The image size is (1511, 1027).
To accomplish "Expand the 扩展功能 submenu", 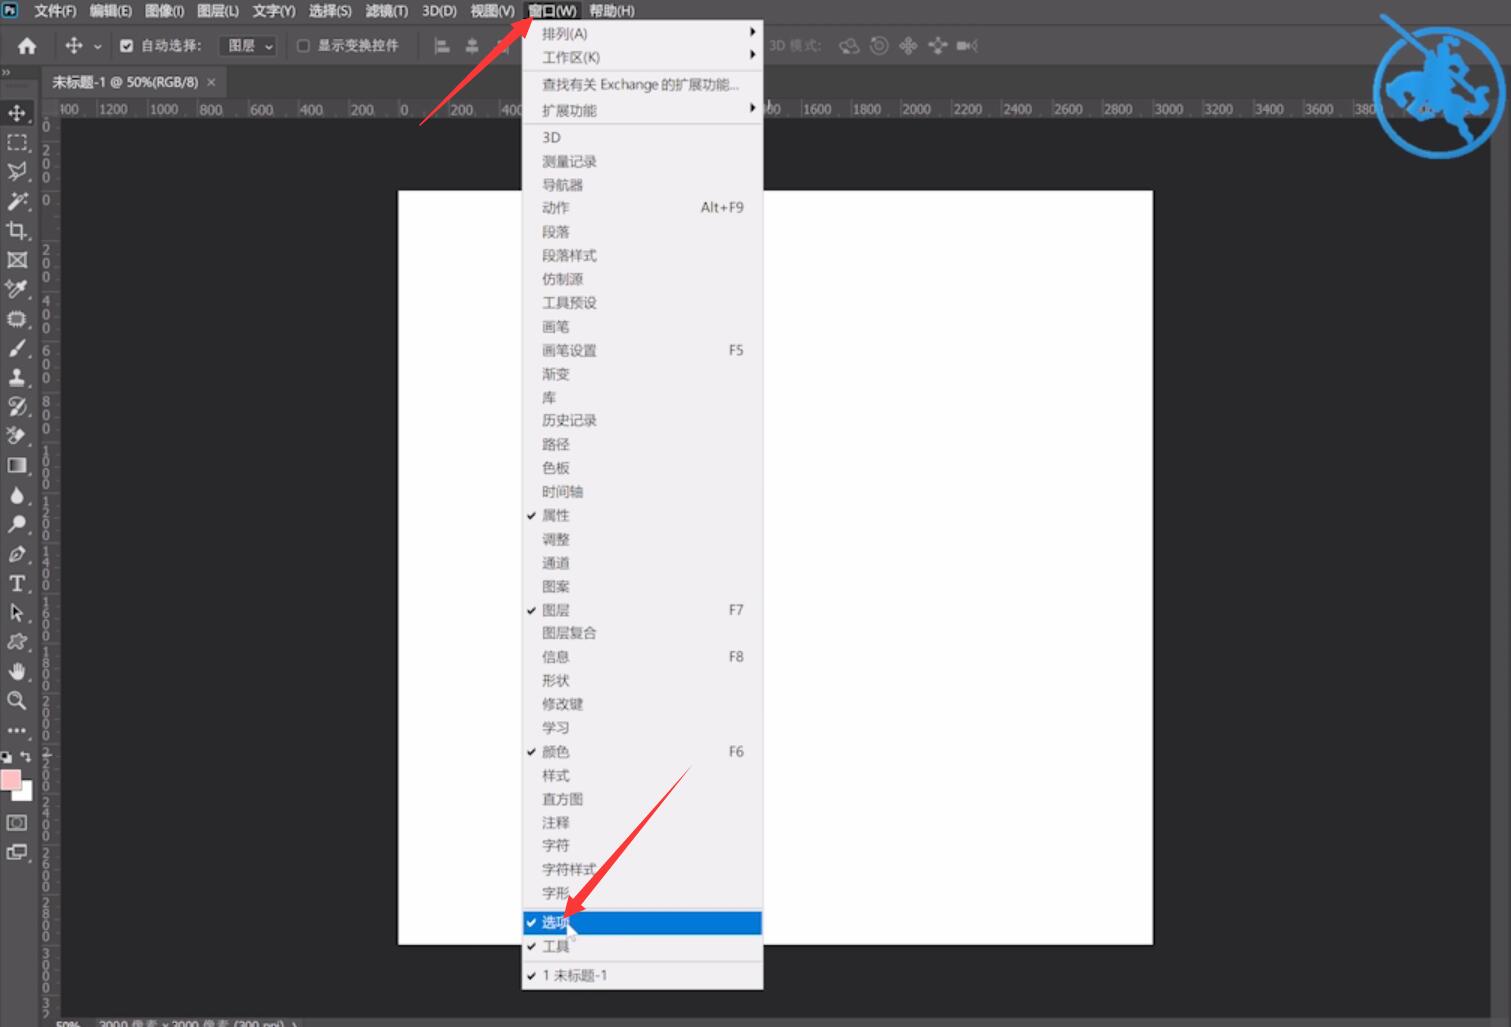I will [642, 111].
